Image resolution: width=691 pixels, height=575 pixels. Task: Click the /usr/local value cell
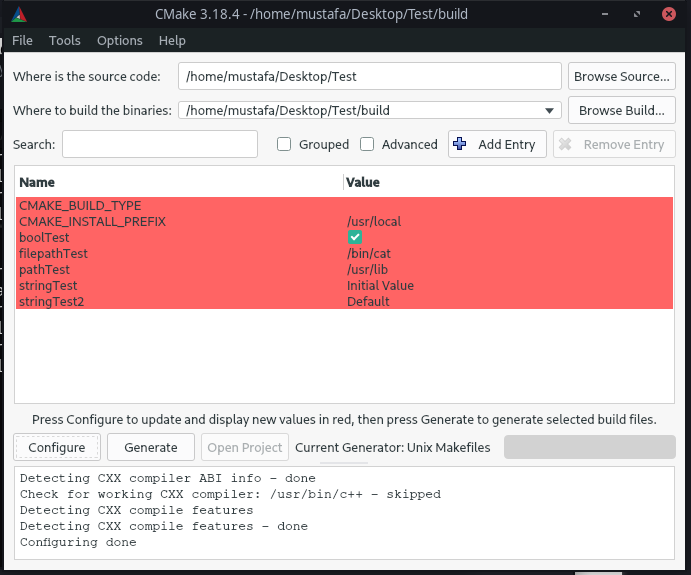[x=374, y=221]
